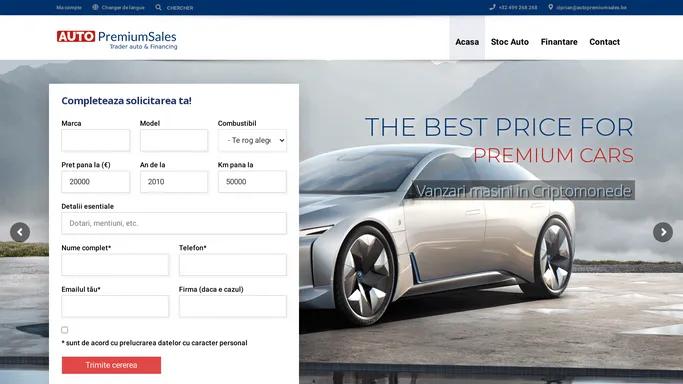Viewport: 683px width, 384px height.
Task: Open the Ma compte link
Action: (69, 8)
